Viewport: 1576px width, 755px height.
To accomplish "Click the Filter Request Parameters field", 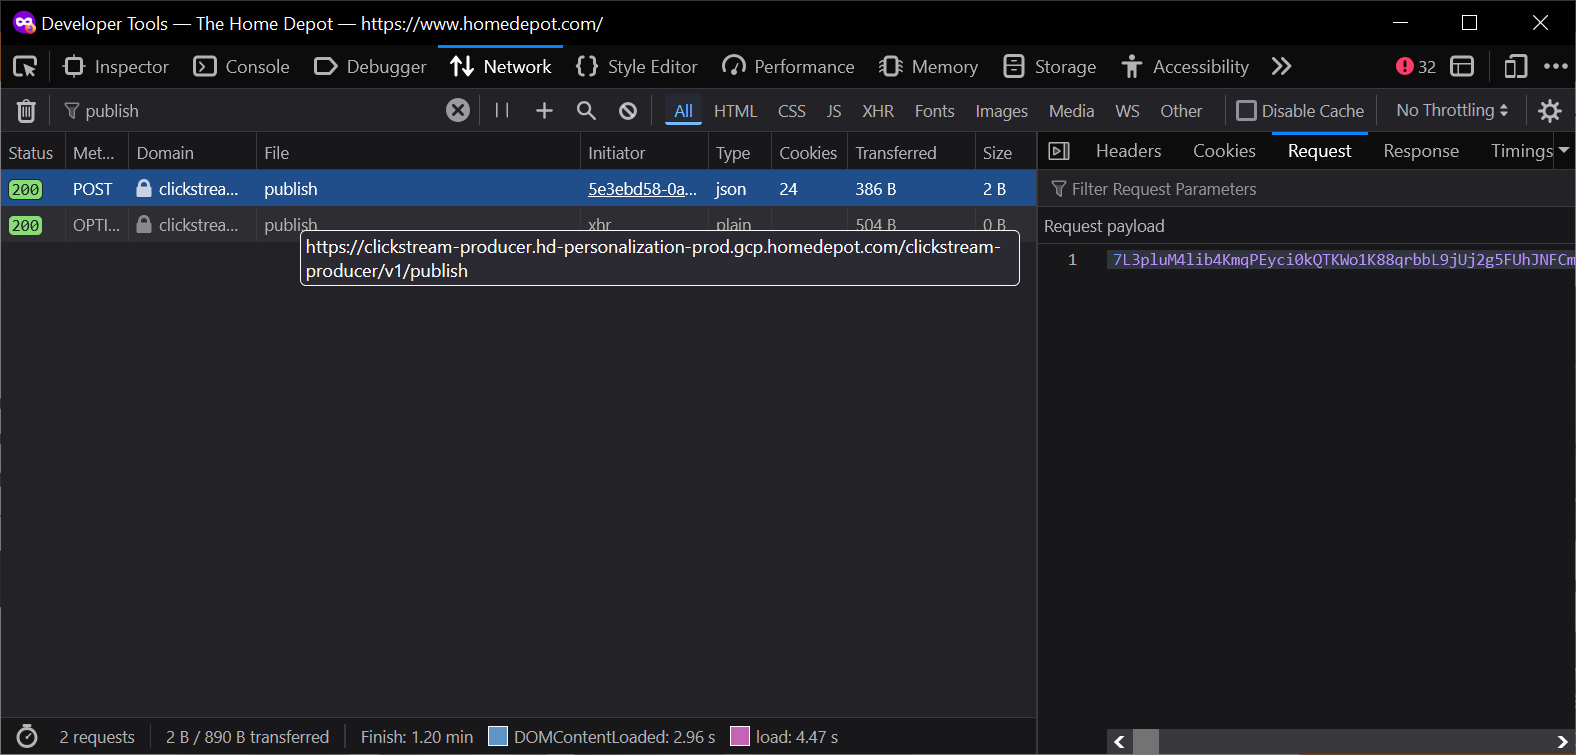I will pos(1306,189).
